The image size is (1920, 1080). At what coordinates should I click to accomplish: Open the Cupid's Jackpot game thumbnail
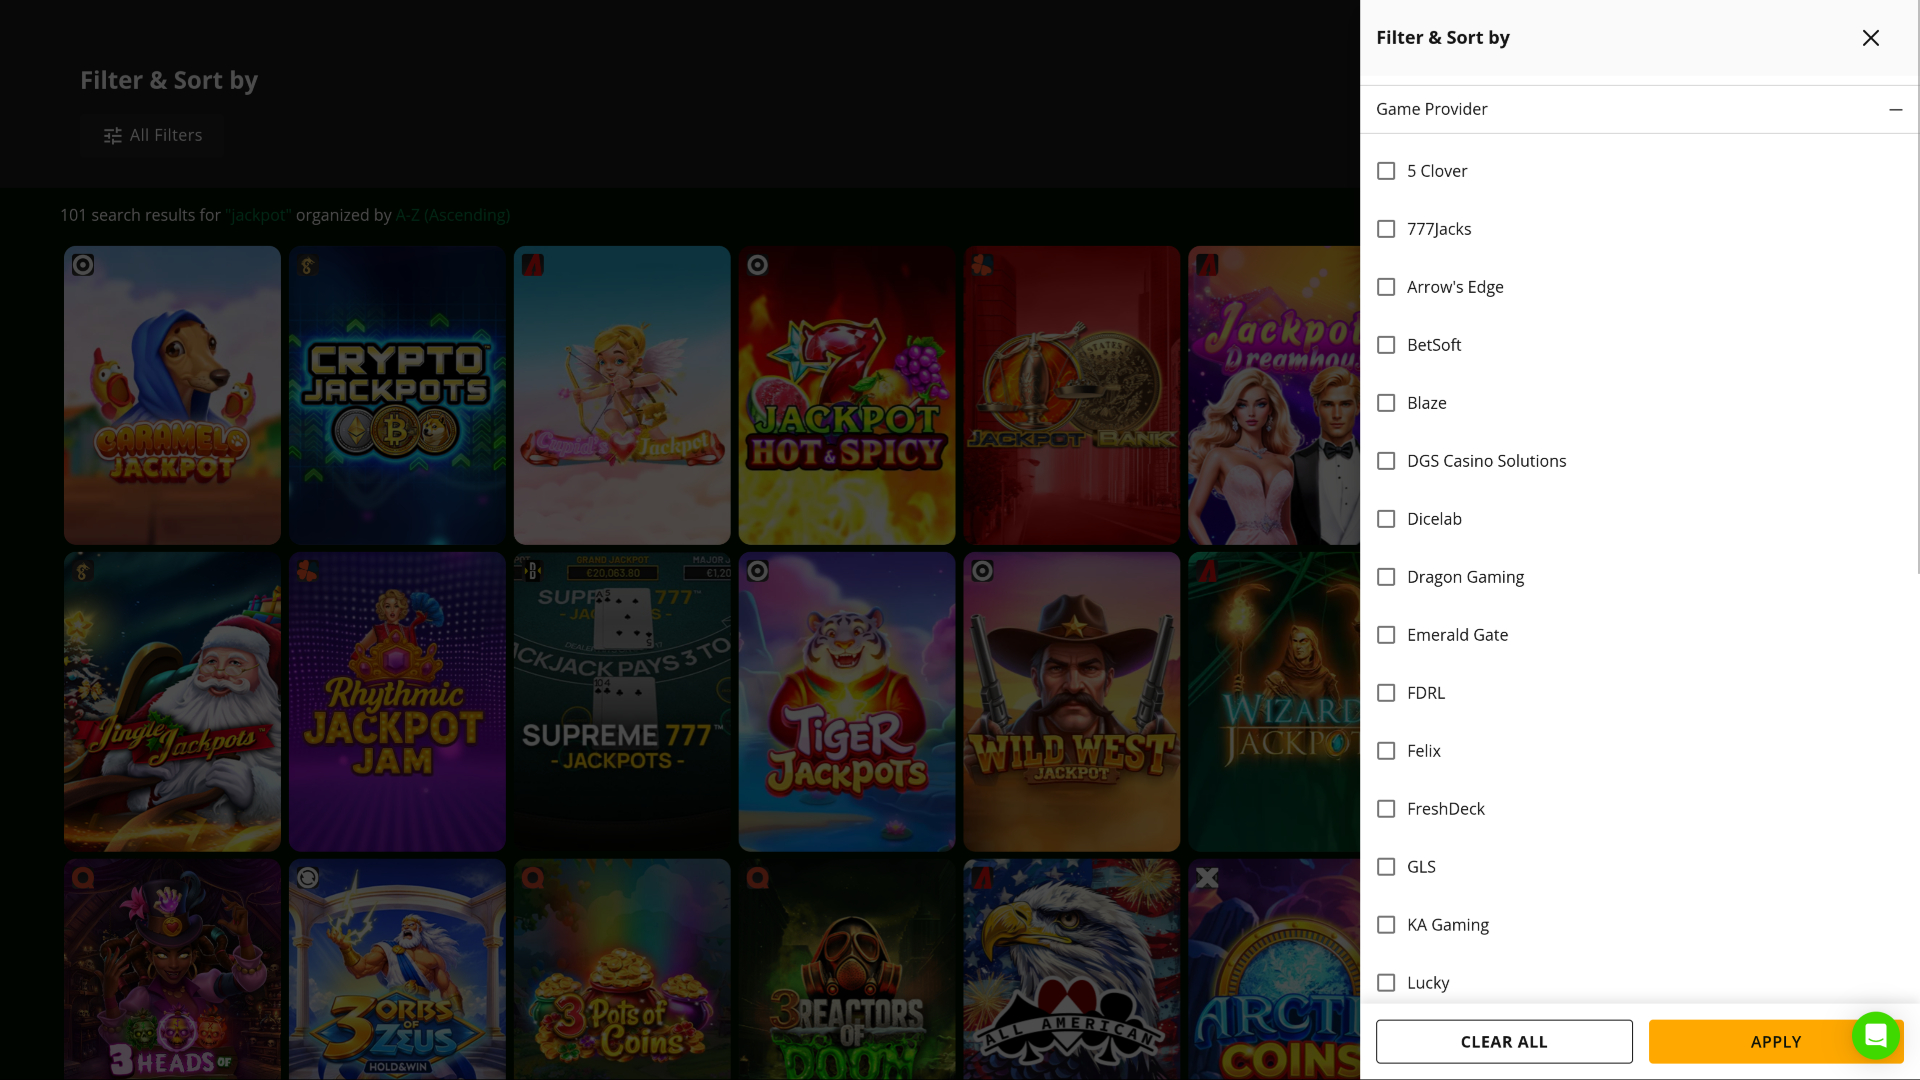point(622,395)
